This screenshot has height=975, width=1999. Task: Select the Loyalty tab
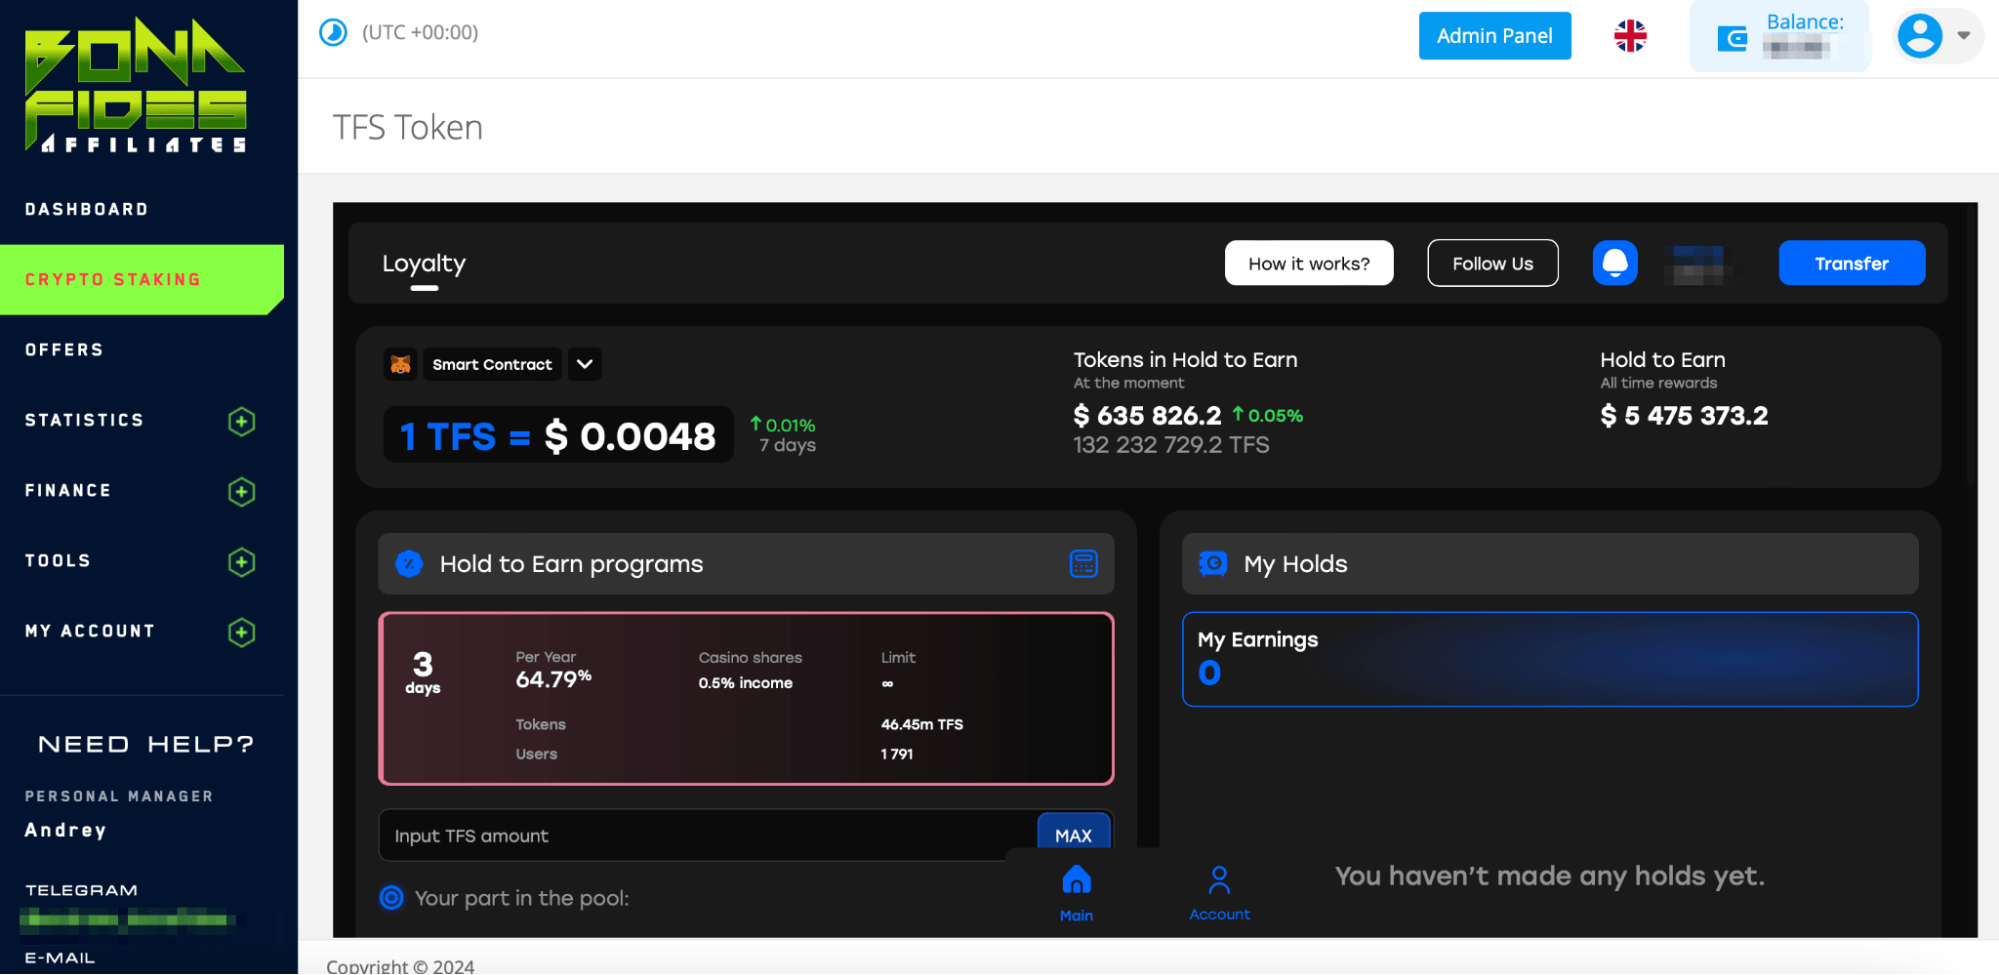[424, 264]
